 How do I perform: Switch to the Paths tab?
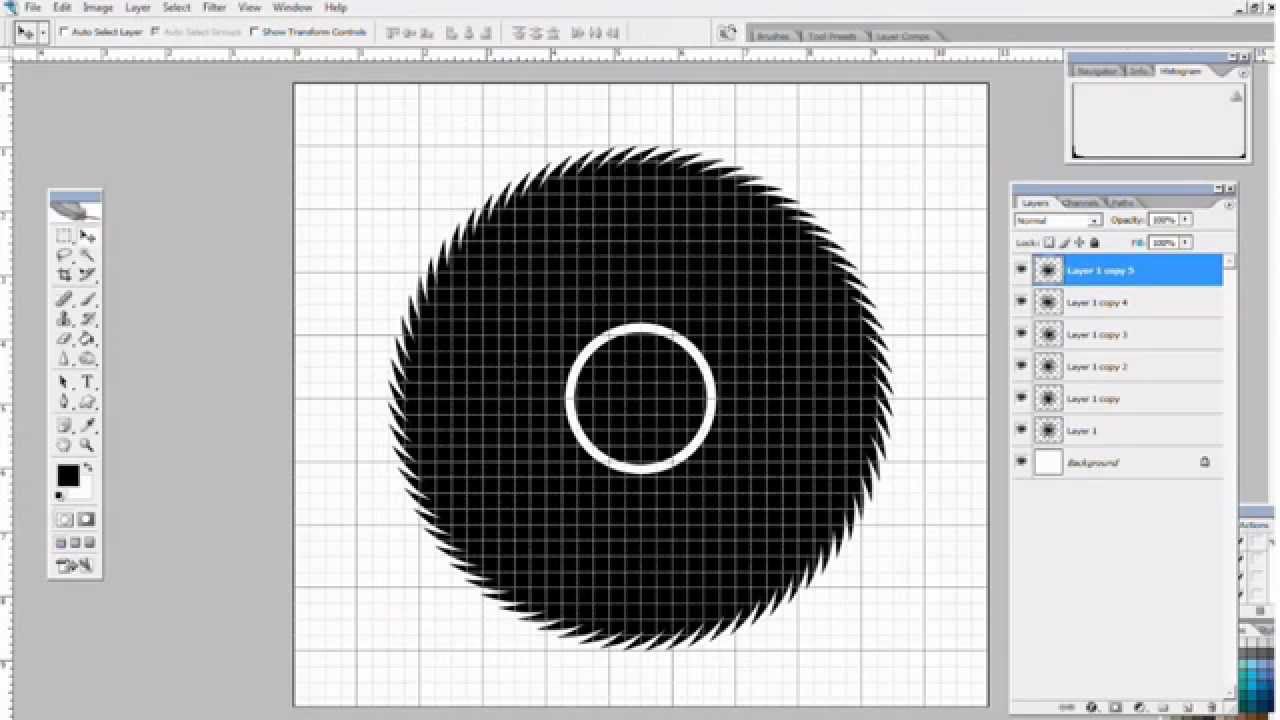(1121, 203)
